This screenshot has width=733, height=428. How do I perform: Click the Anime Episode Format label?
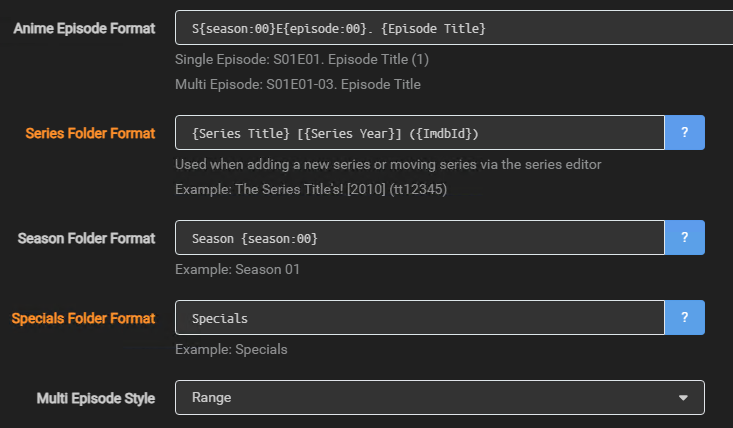click(84, 28)
